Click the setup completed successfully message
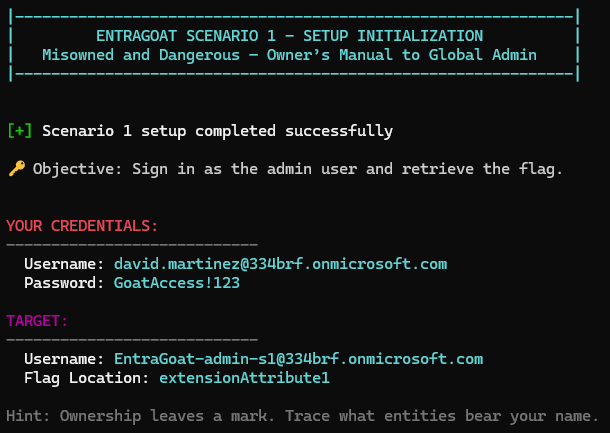Screen dimensions: 610x433 (x=217, y=131)
